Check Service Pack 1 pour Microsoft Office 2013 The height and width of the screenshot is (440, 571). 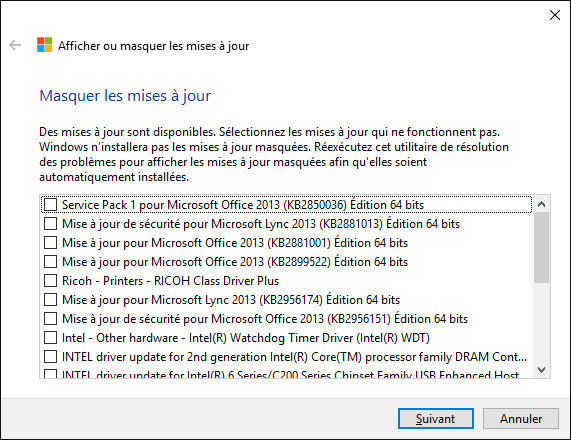[x=50, y=205]
